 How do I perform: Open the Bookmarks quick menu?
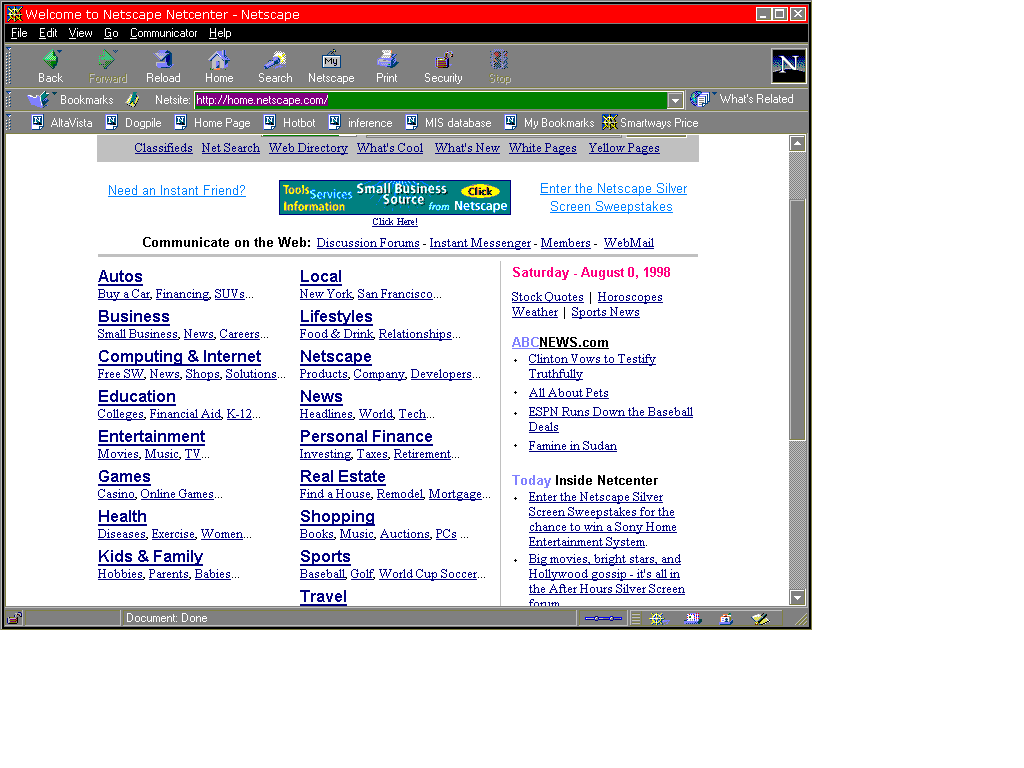point(72,100)
